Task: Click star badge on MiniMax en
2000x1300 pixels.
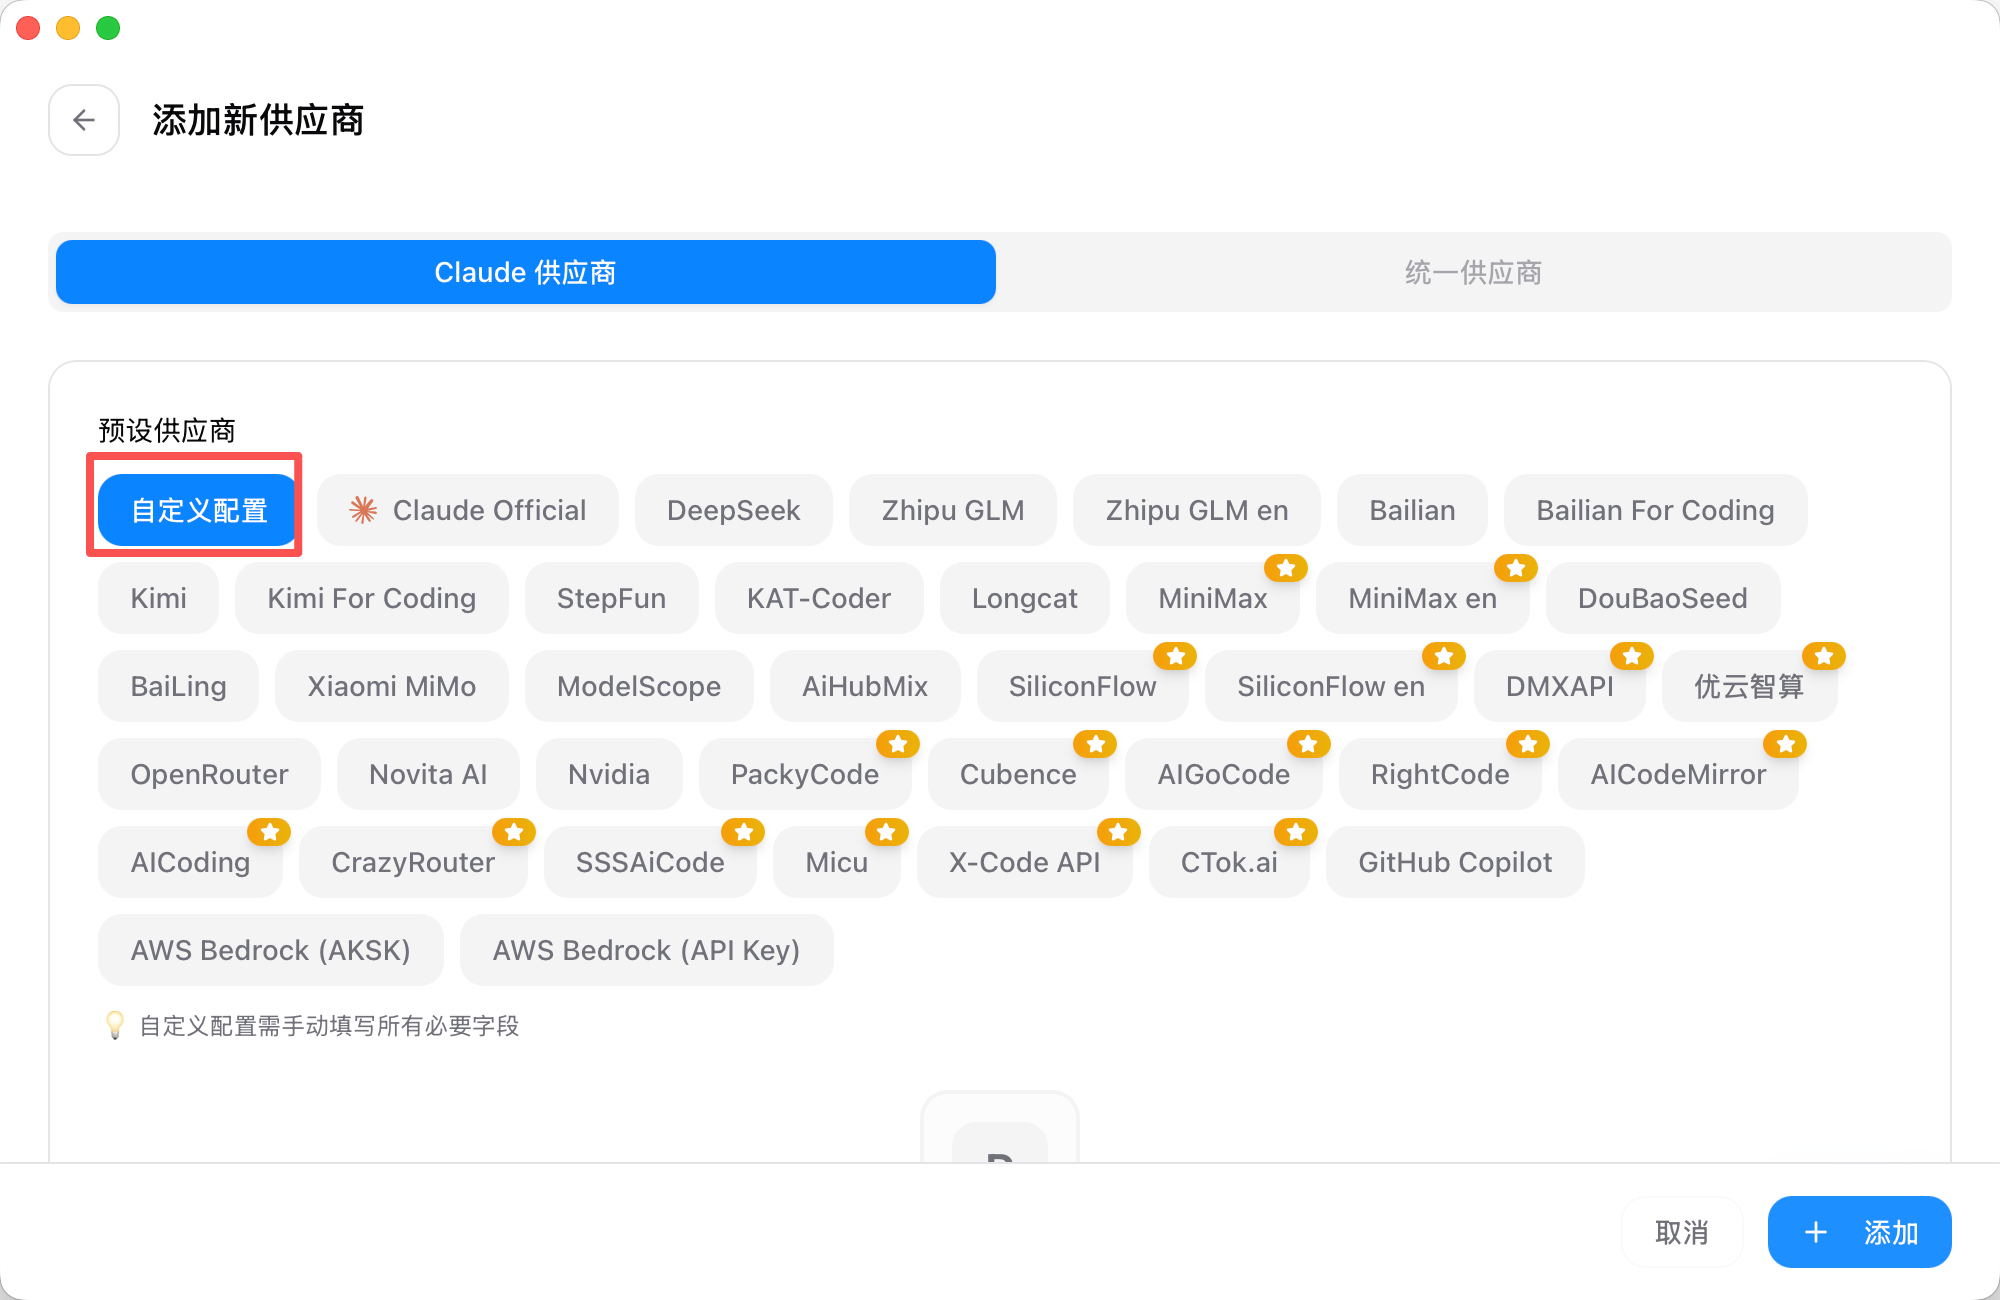Action: click(x=1516, y=568)
